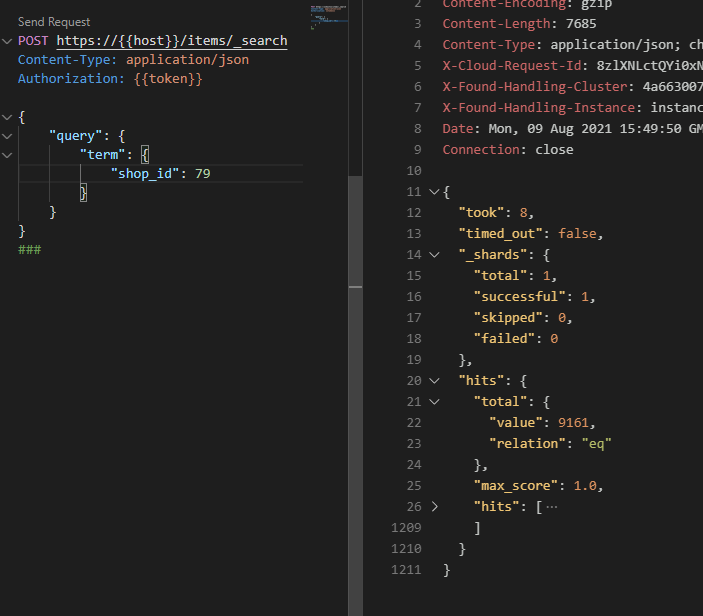The width and height of the screenshot is (703, 616).
Task: Click the POST method keyword
Action: click(x=34, y=41)
